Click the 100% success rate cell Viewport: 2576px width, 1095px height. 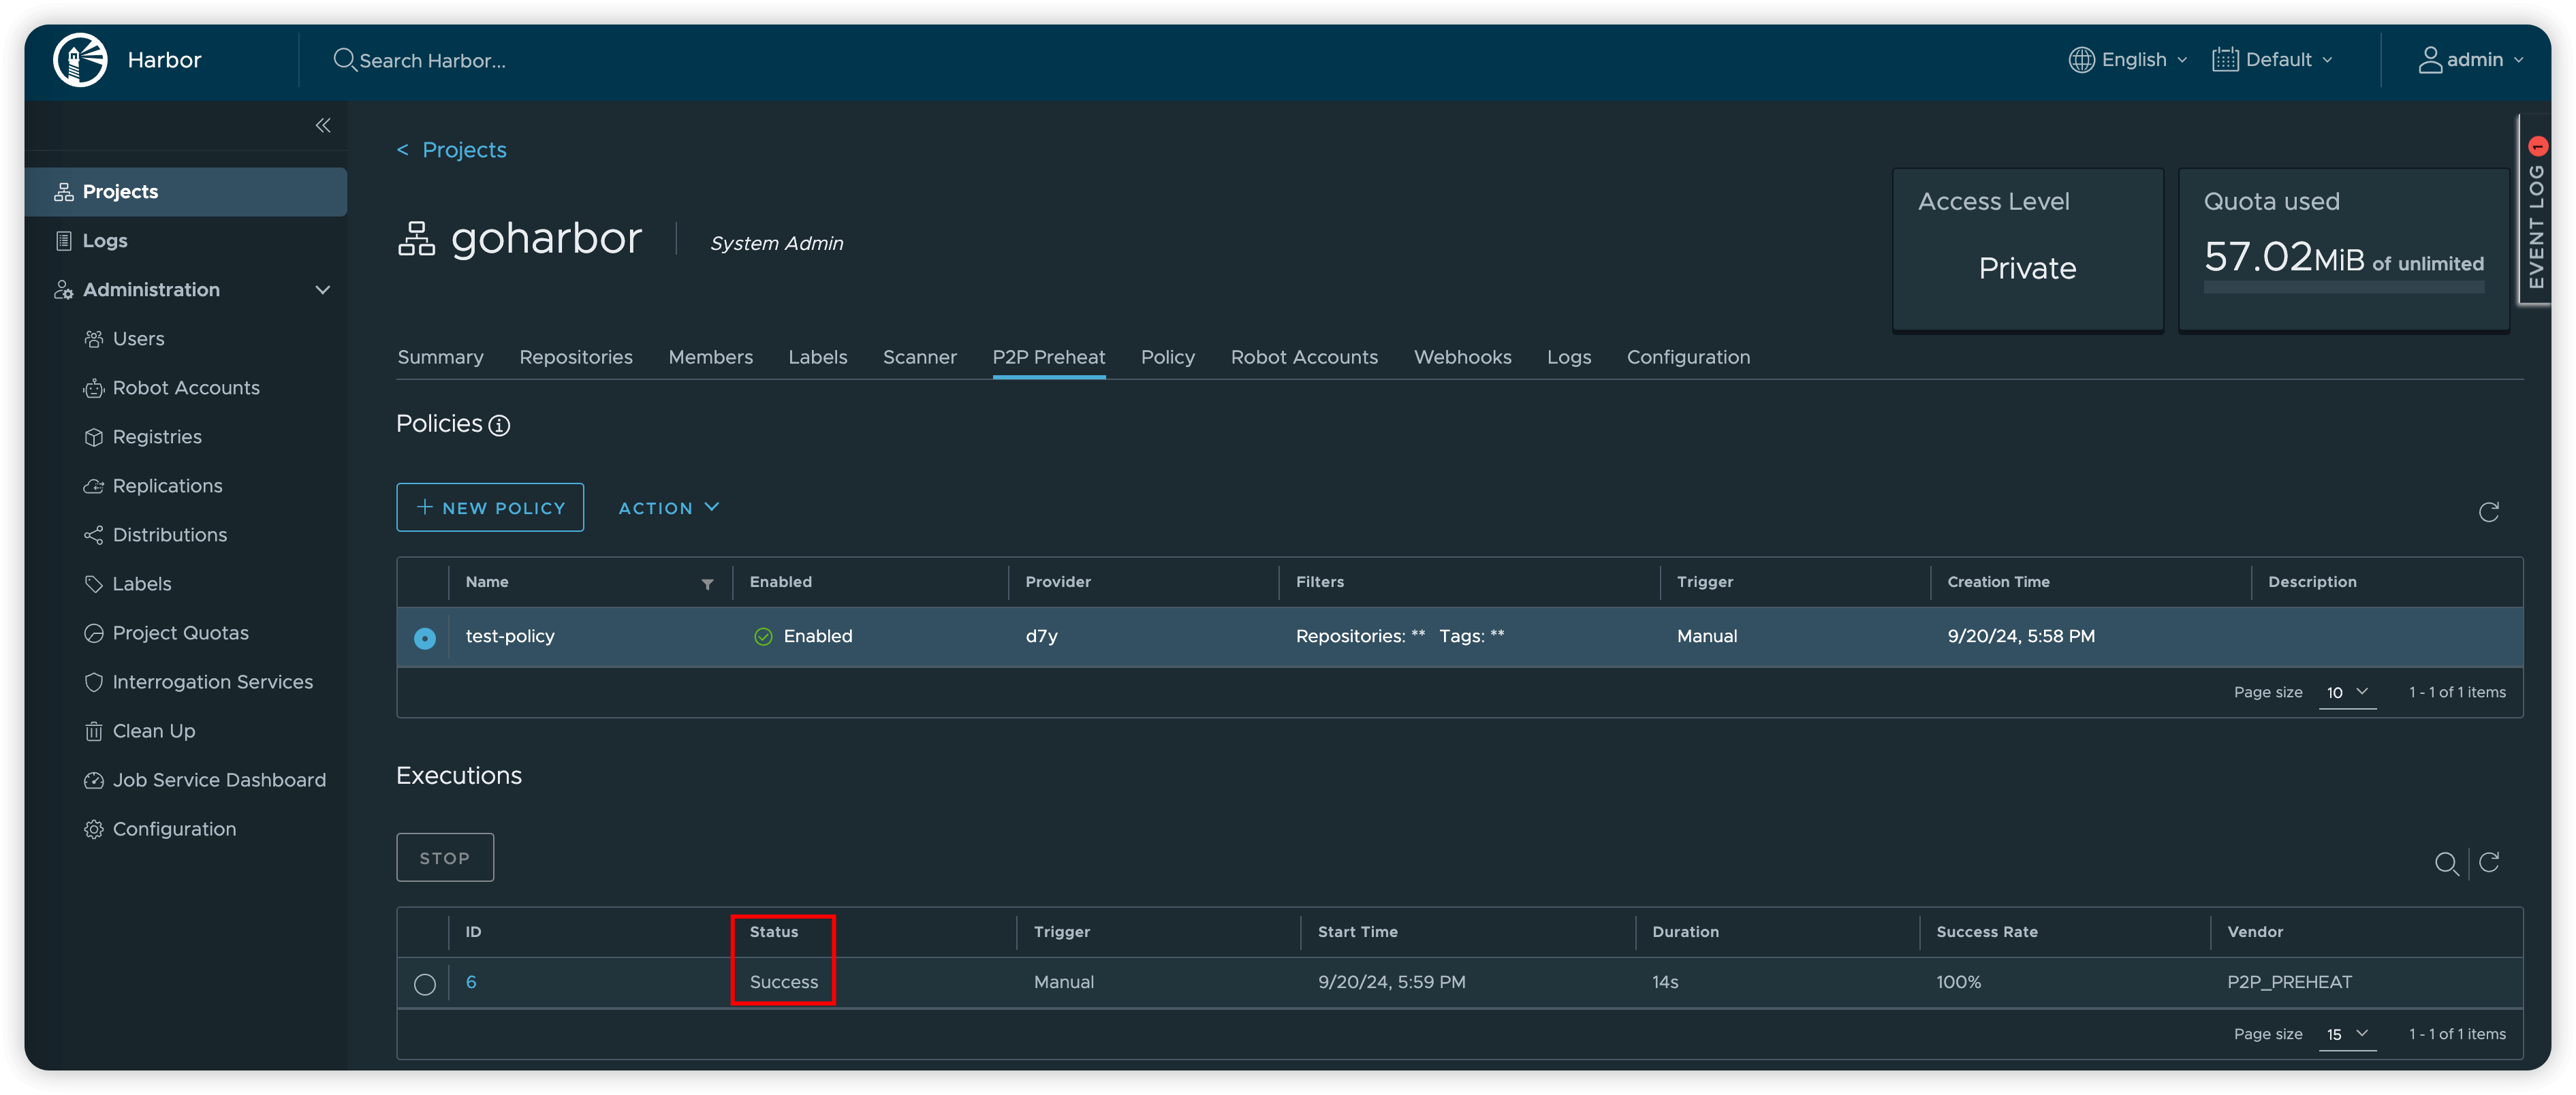tap(1958, 982)
